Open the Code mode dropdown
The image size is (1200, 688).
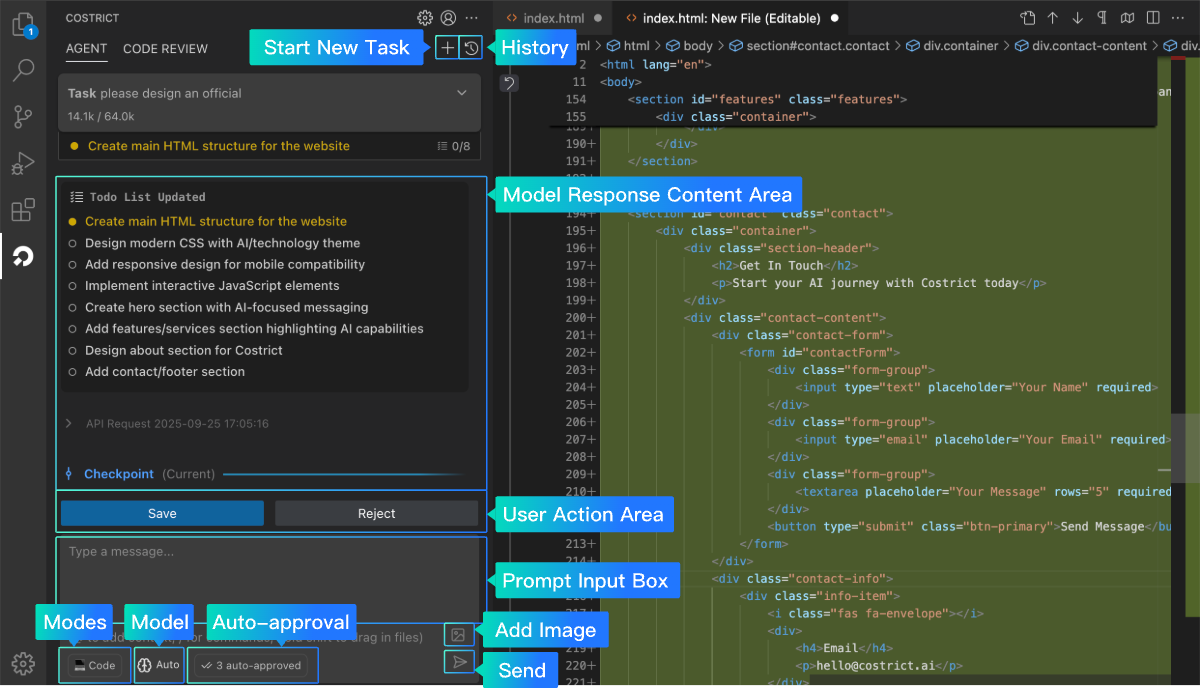pos(94,665)
